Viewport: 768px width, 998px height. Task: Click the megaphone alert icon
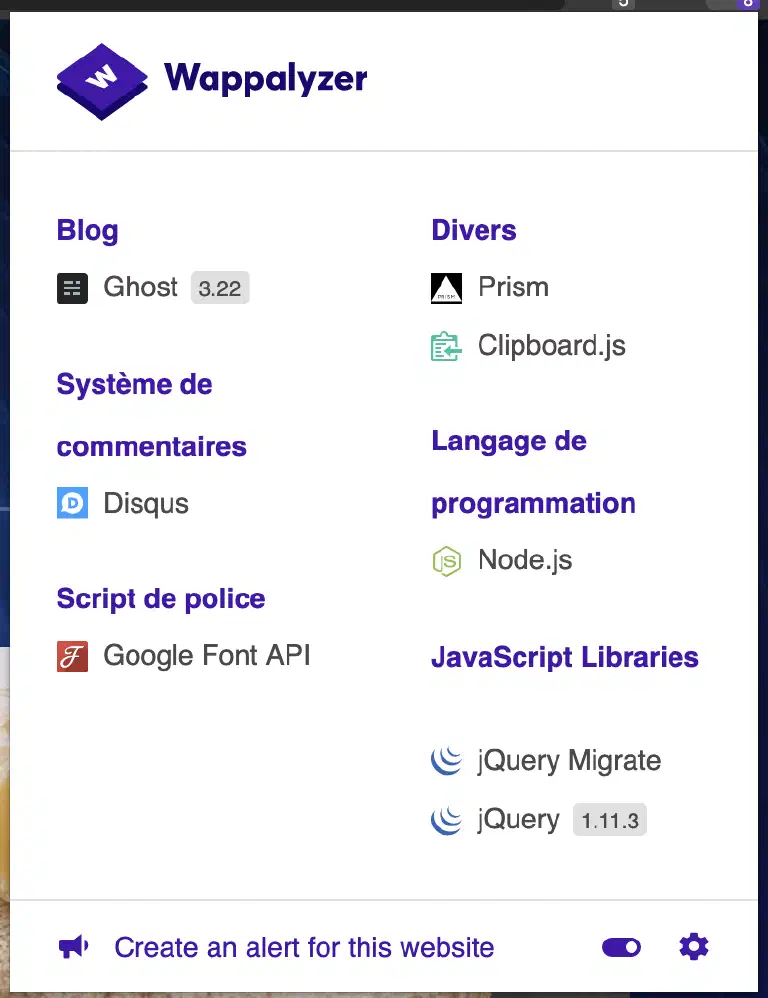pyautogui.click(x=73, y=947)
